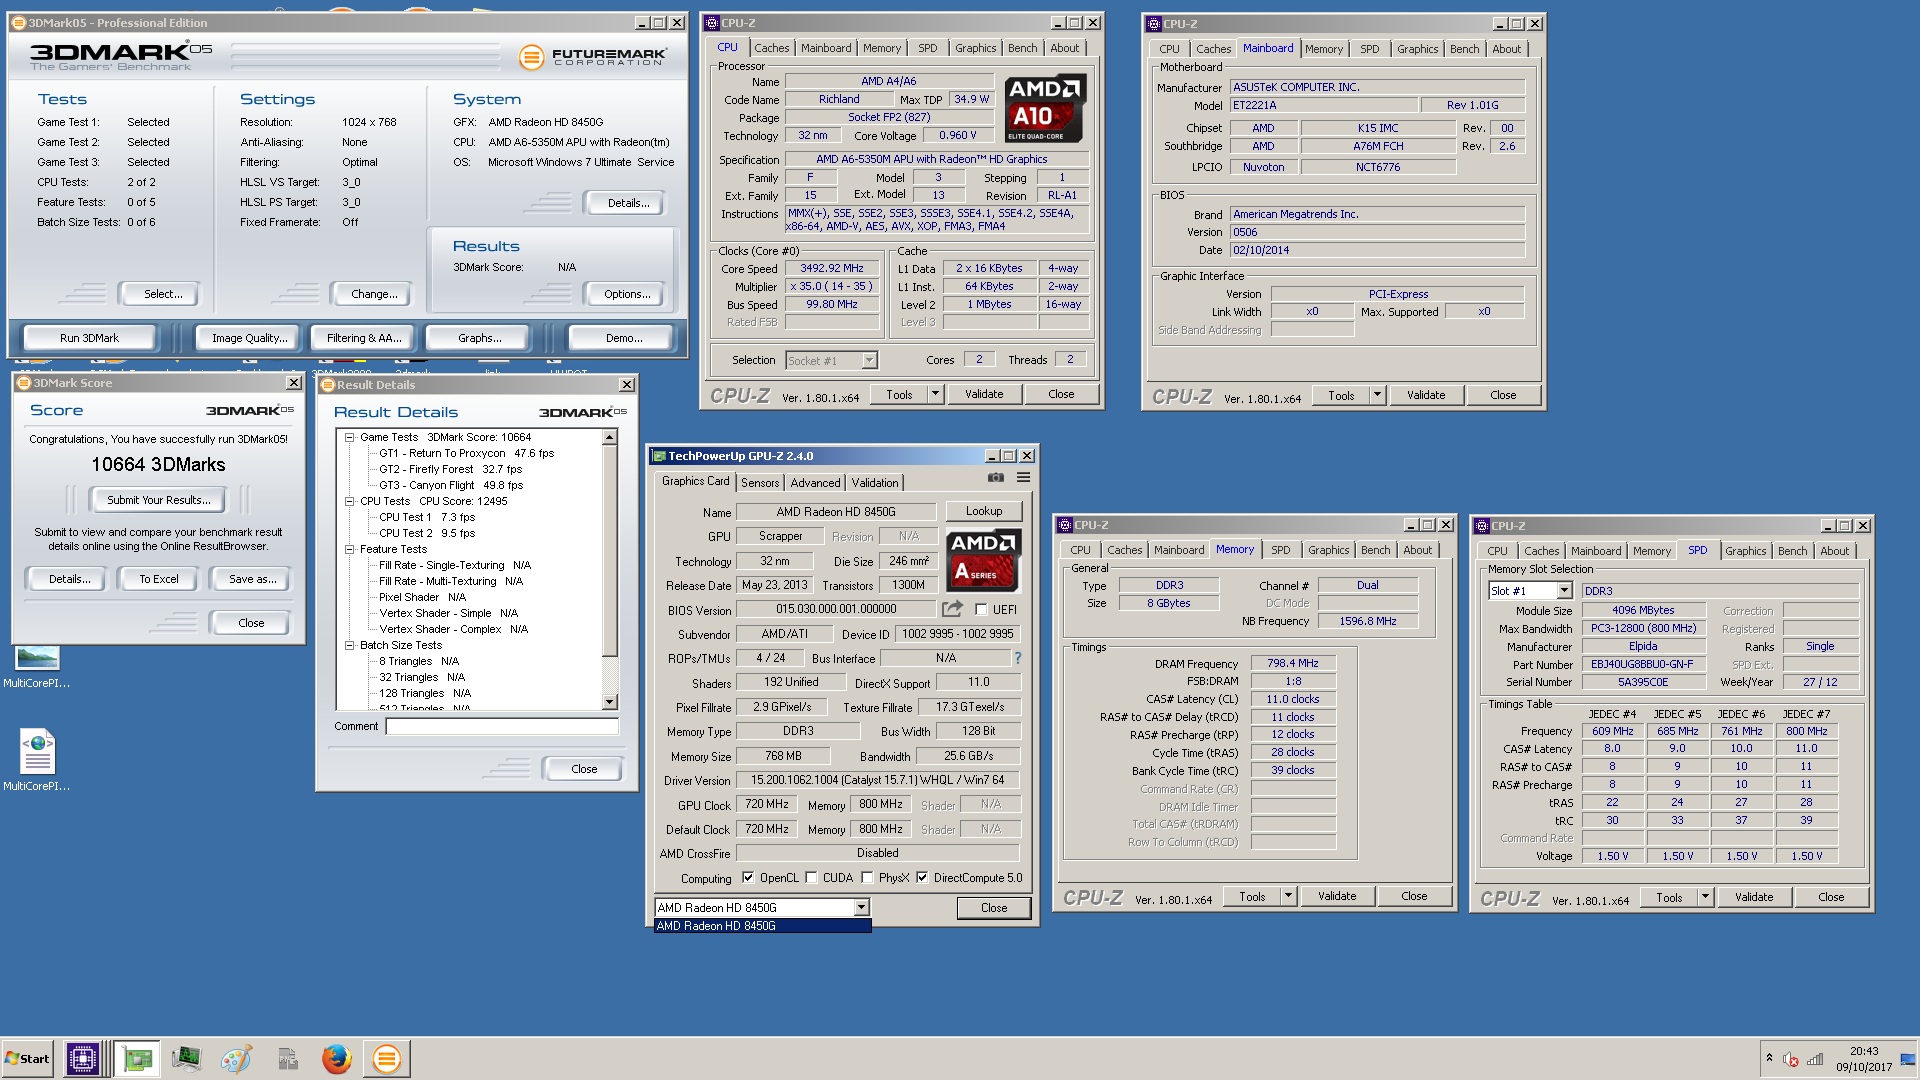
Task: Open the gray PNG file taskbar icon
Action: tap(287, 1058)
